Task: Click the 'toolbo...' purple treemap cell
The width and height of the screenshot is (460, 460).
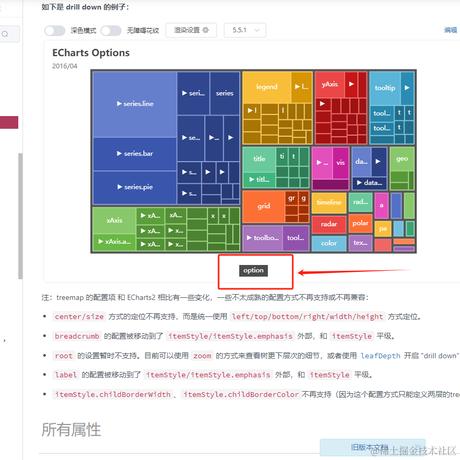Action: pyautogui.click(x=263, y=238)
